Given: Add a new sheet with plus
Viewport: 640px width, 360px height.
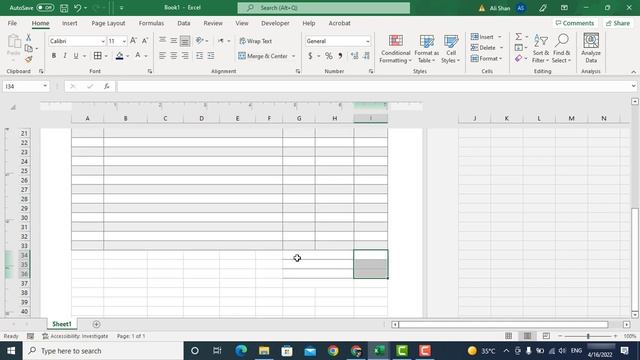Looking at the screenshot, I should [96, 324].
